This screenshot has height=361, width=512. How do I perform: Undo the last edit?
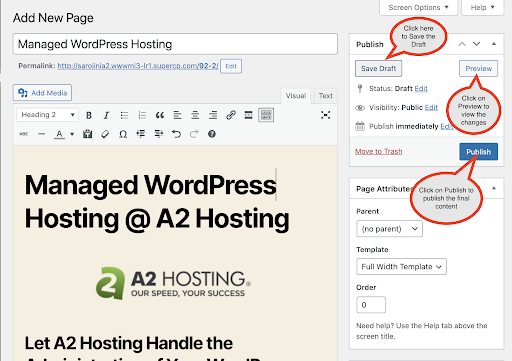tap(176, 134)
